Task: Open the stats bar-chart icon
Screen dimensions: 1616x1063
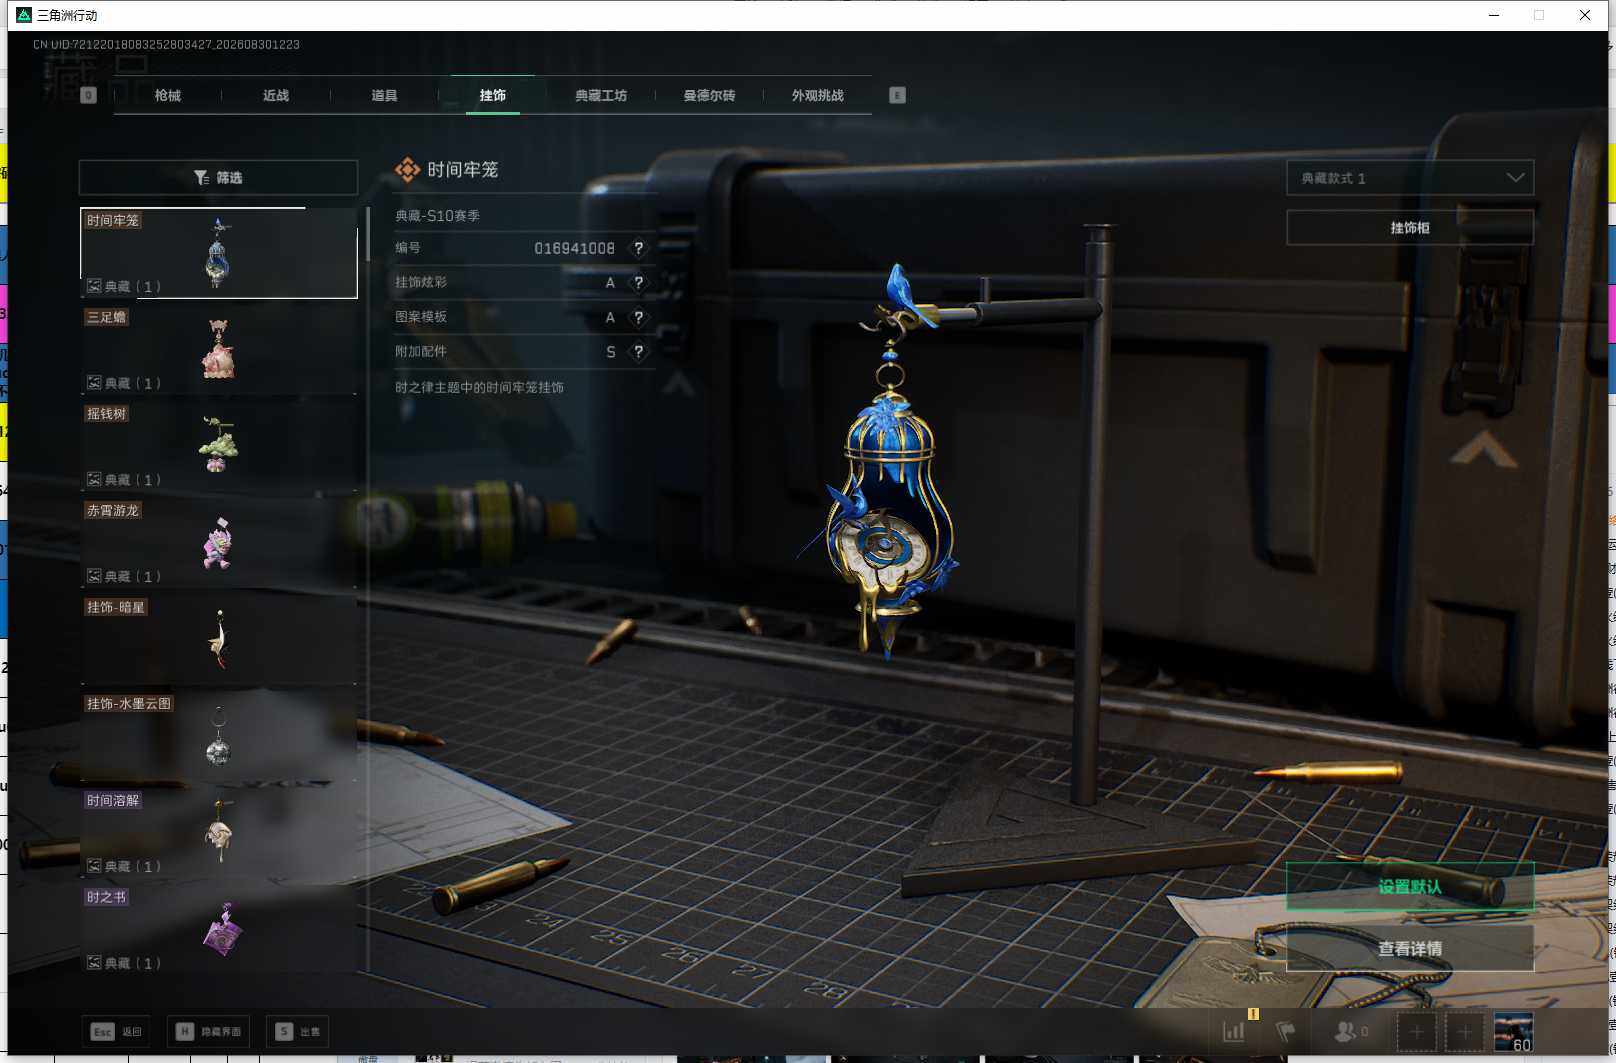Action: [x=1234, y=1031]
